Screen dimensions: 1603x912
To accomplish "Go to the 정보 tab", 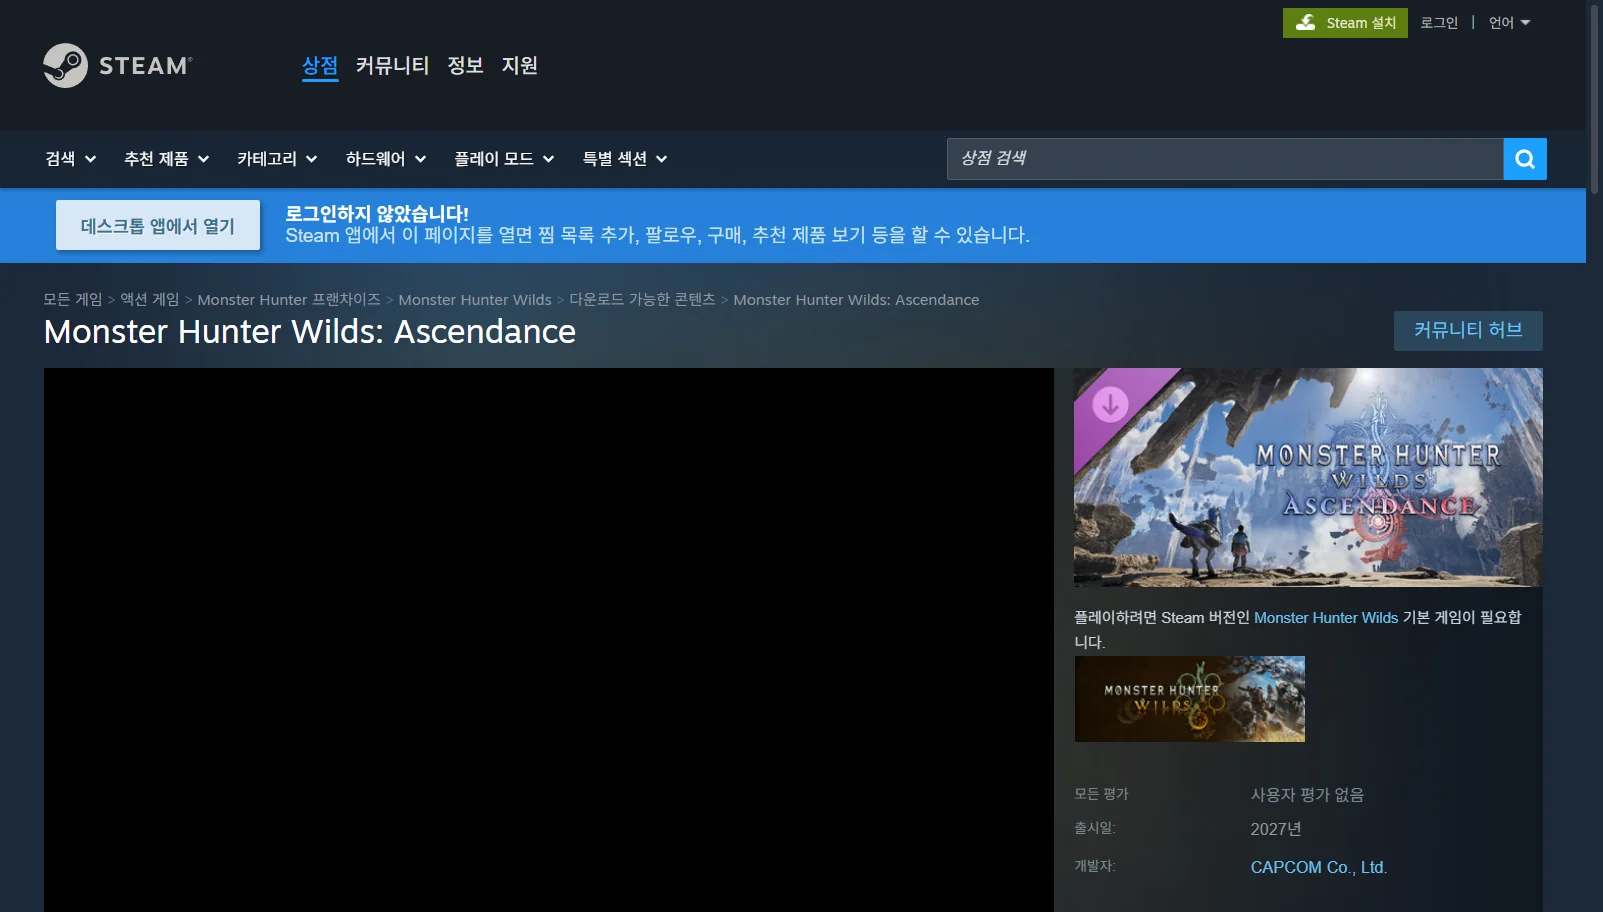I will (x=465, y=66).
